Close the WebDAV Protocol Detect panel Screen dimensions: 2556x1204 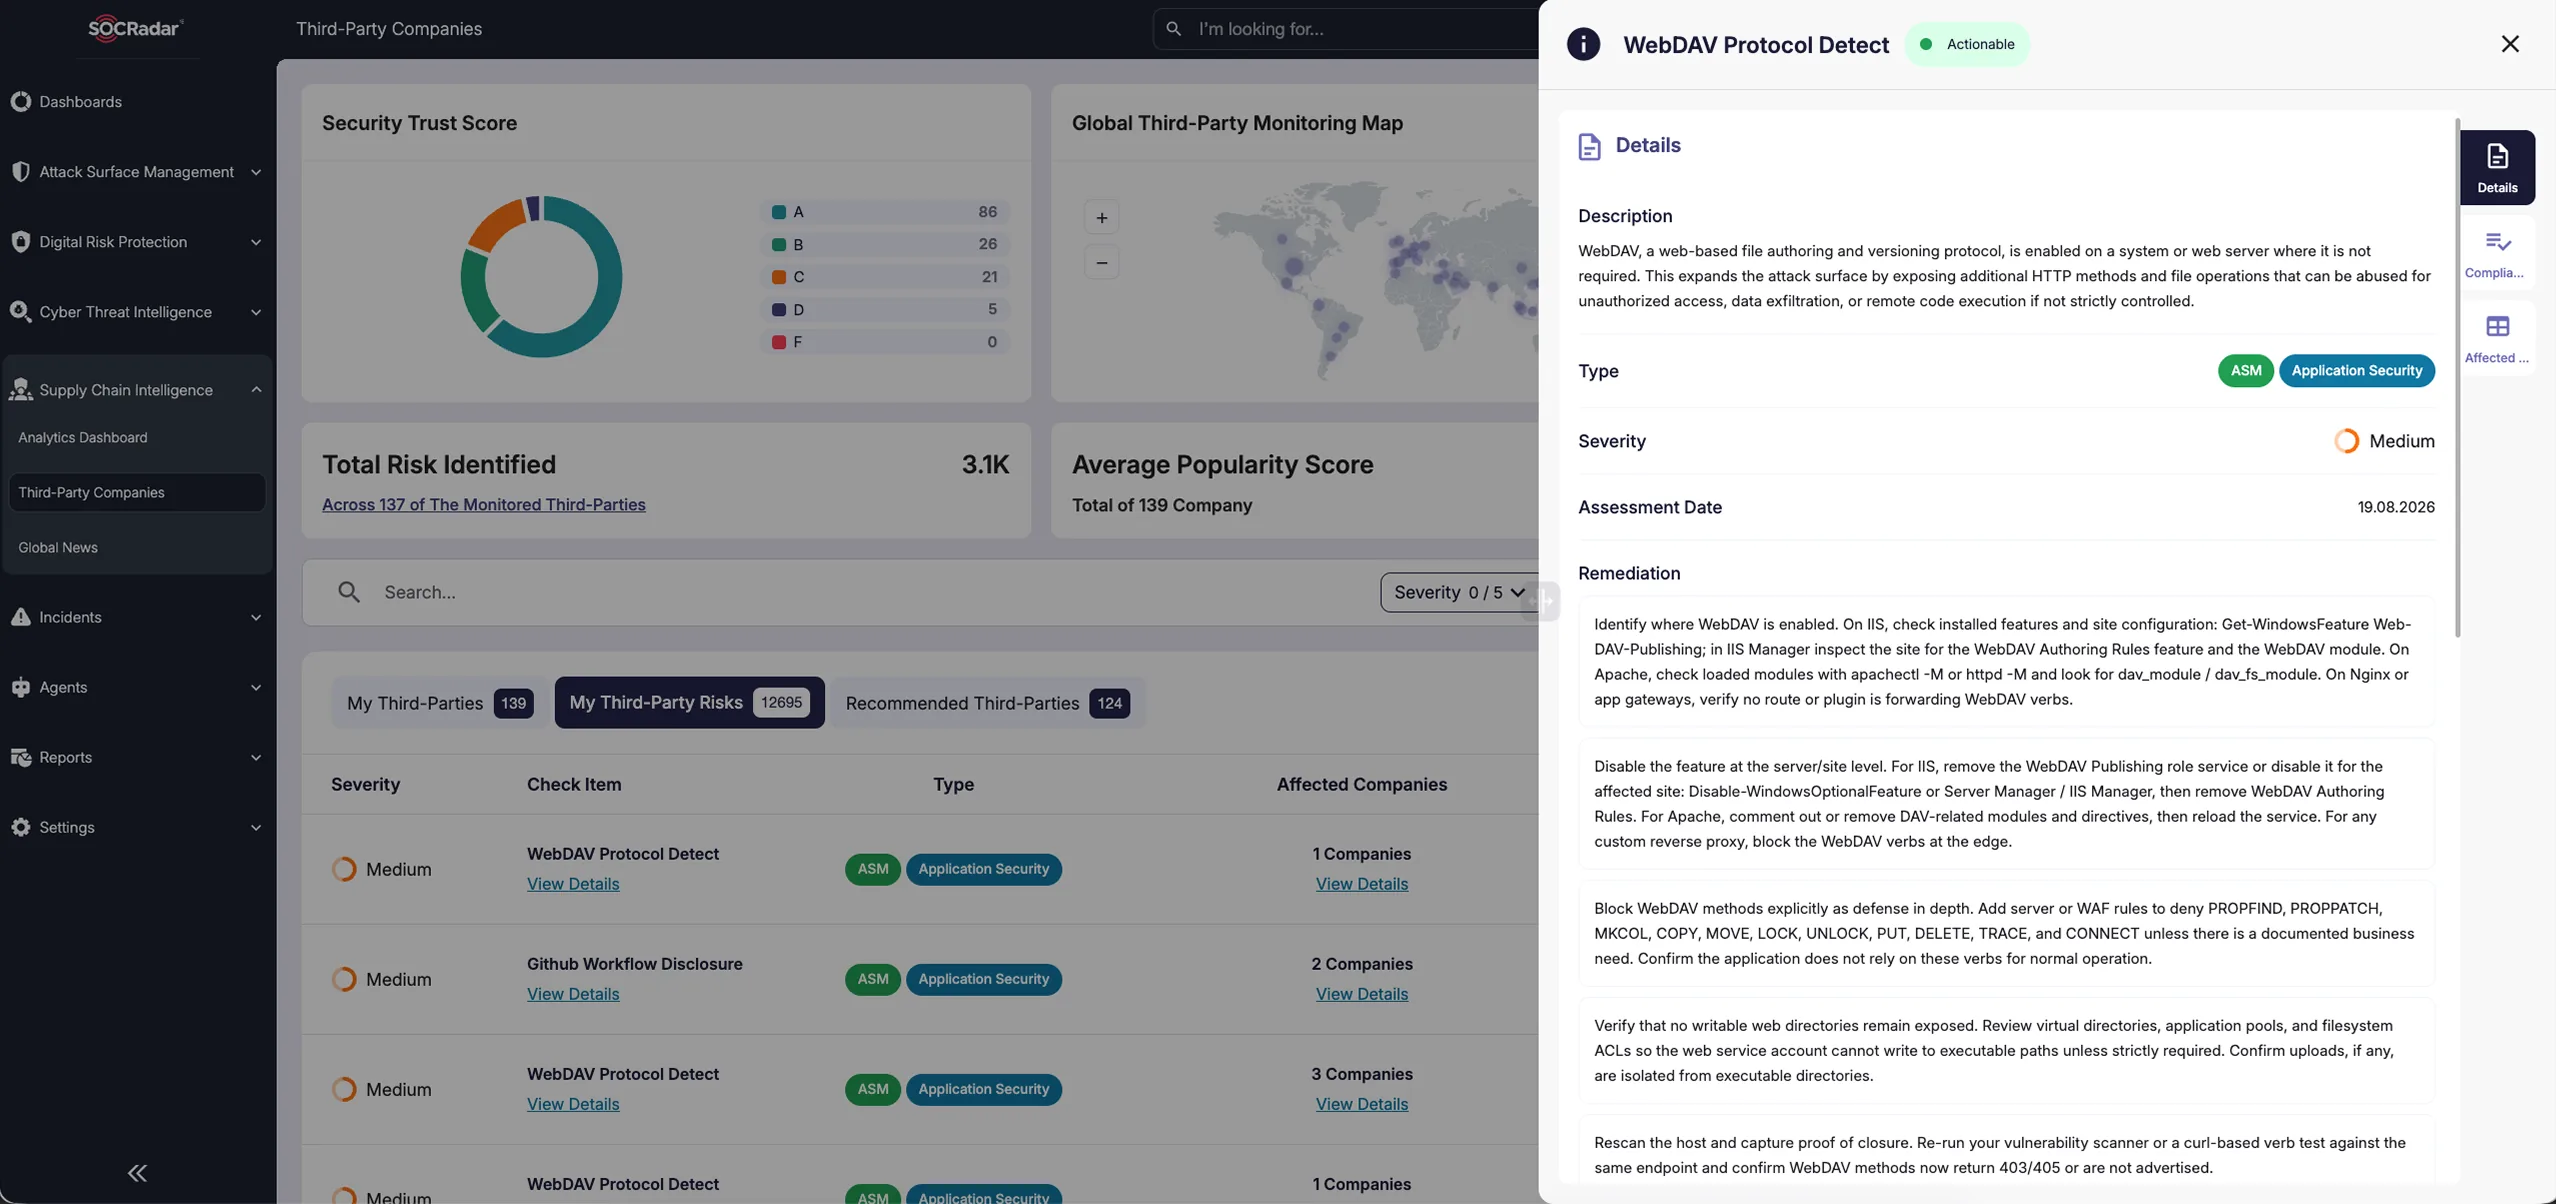point(2510,44)
